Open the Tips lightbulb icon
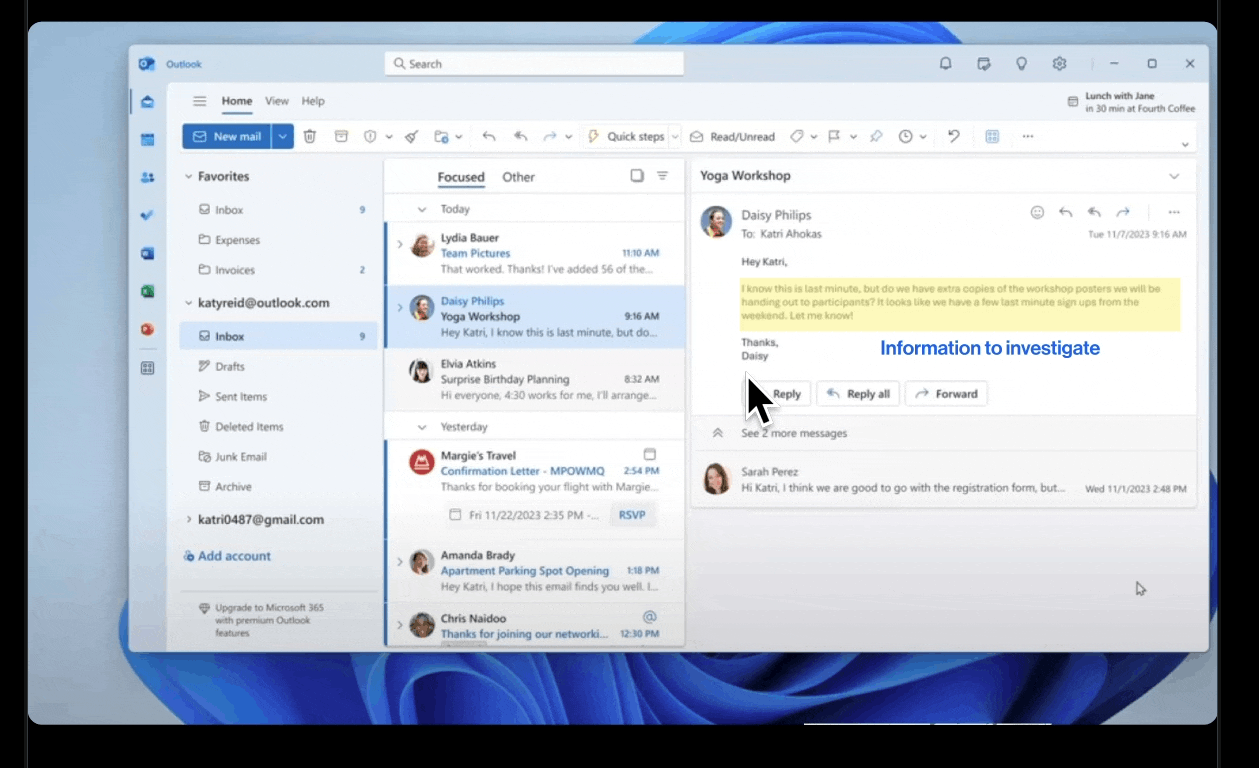Screen dimensions: 1259x768 1021,63
